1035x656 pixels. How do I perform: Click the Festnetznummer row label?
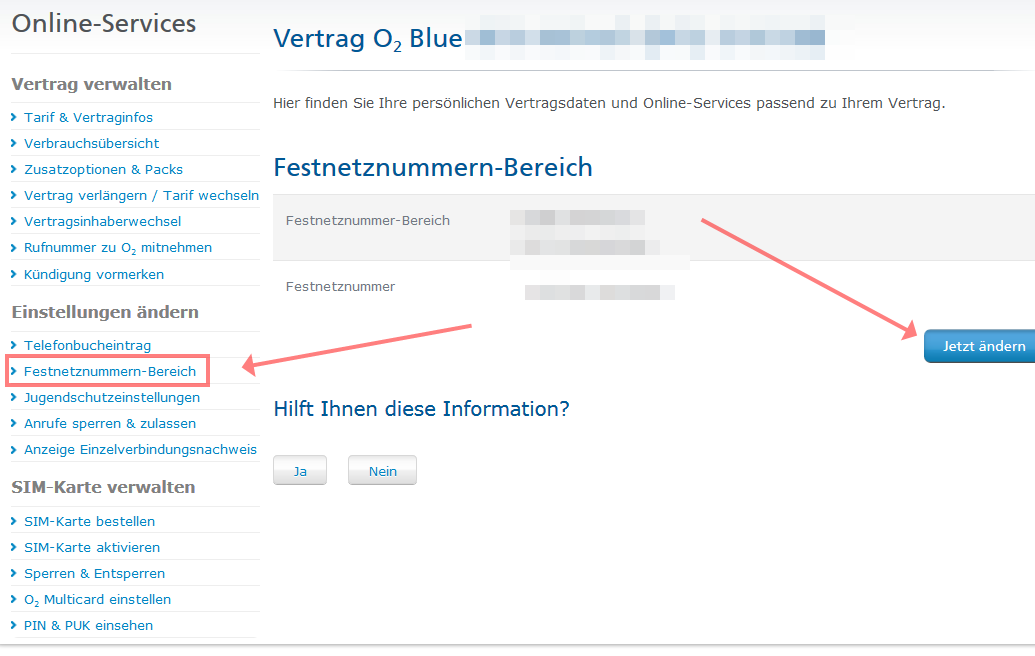click(341, 286)
